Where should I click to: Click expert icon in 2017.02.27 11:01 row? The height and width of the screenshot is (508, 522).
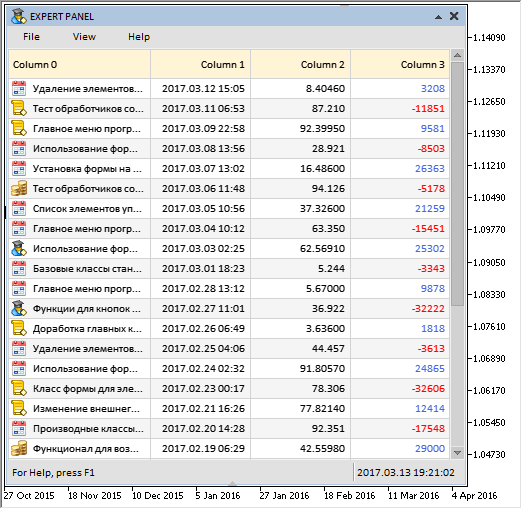[19, 308]
